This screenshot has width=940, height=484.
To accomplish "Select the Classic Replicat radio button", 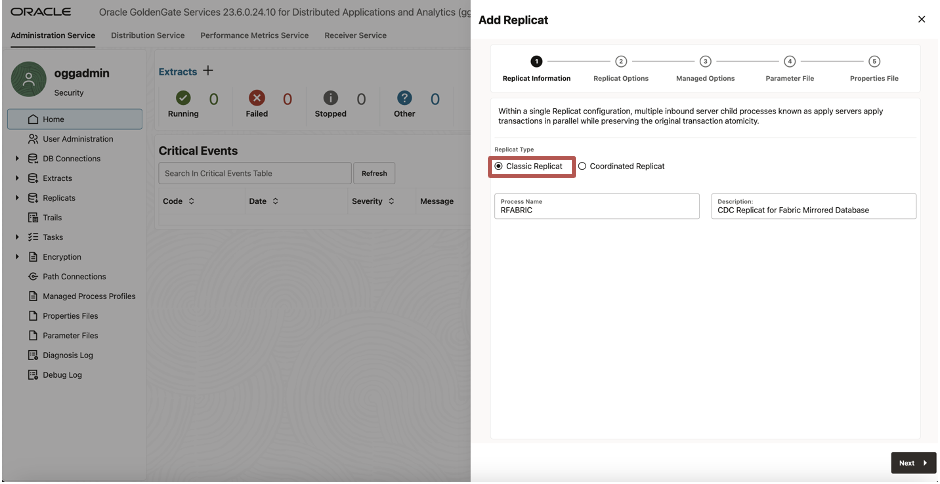I will (x=499, y=166).
